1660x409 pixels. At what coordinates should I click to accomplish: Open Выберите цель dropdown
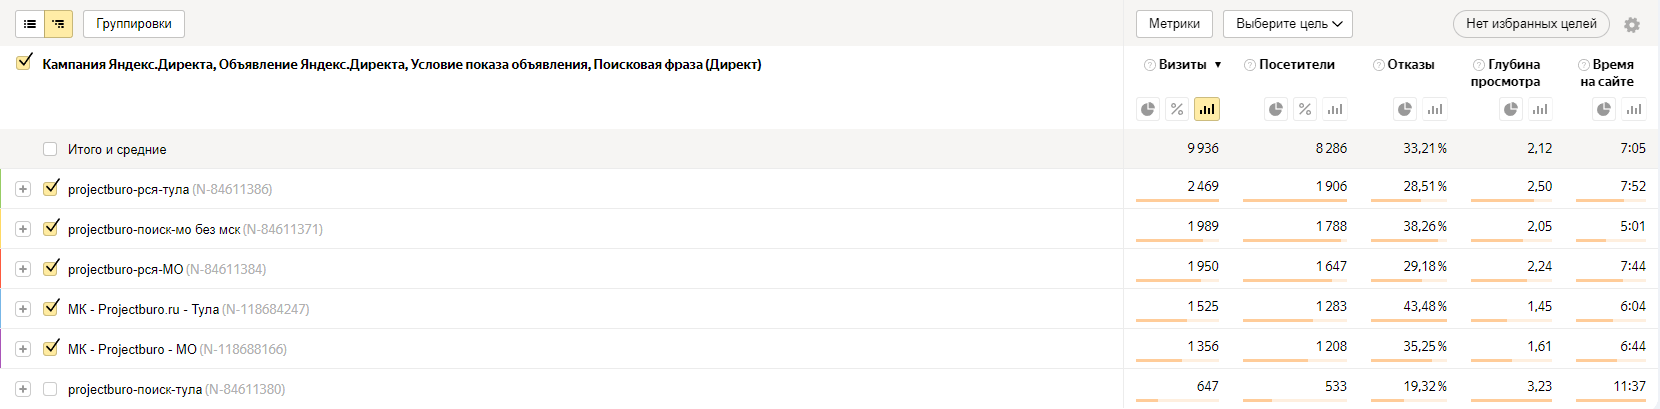pos(1288,24)
